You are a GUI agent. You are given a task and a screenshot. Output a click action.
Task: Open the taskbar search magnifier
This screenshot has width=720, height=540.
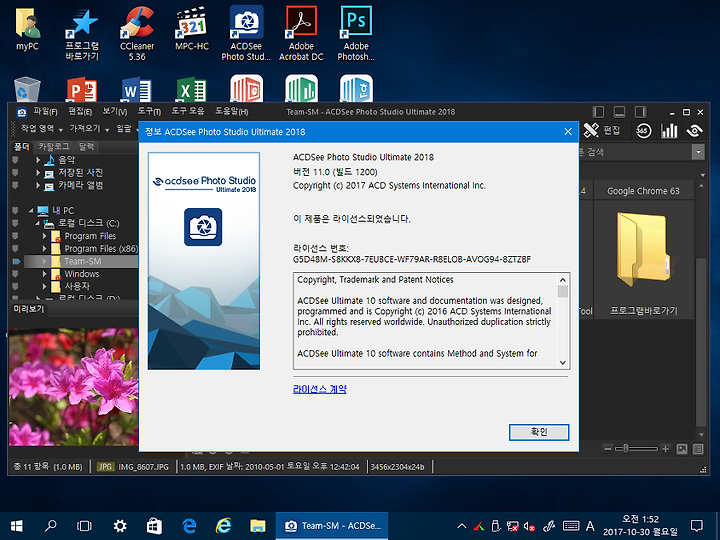(x=51, y=526)
